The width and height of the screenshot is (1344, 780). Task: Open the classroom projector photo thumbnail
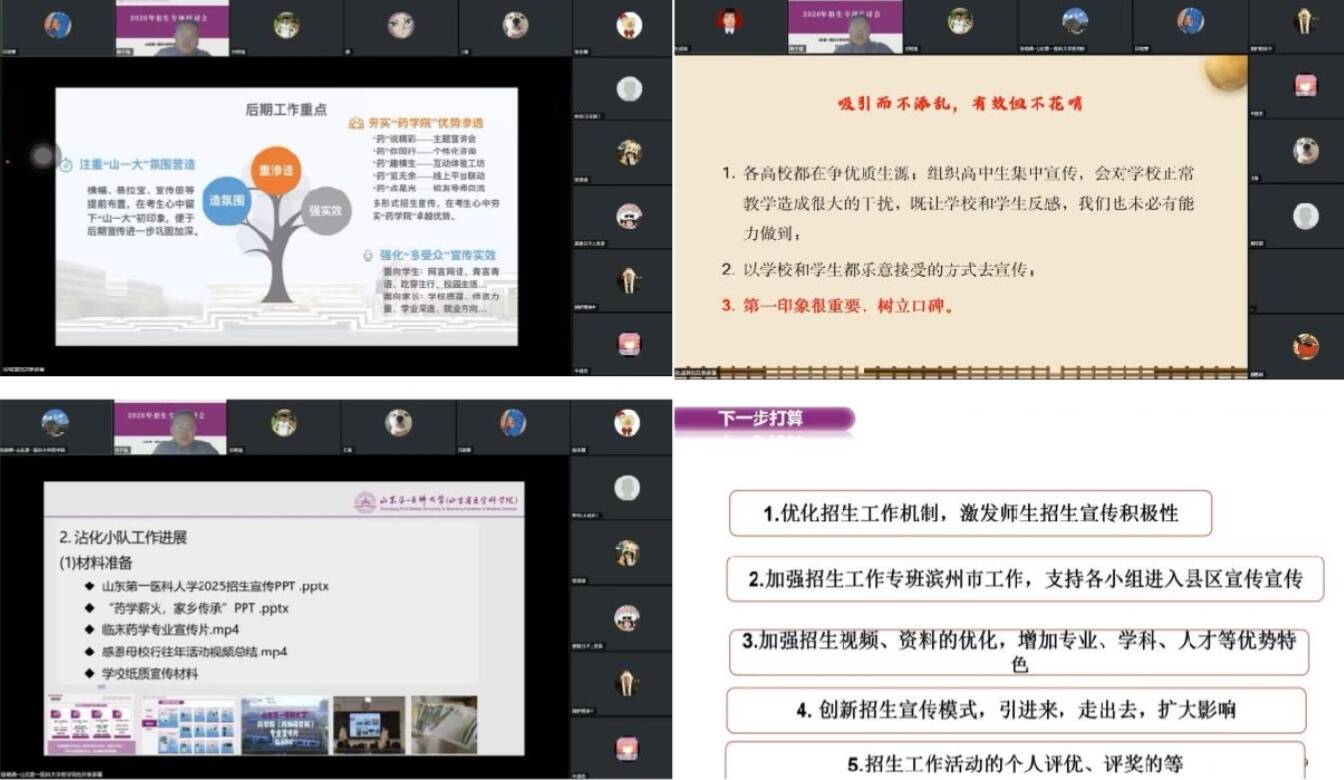pyautogui.click(x=369, y=725)
